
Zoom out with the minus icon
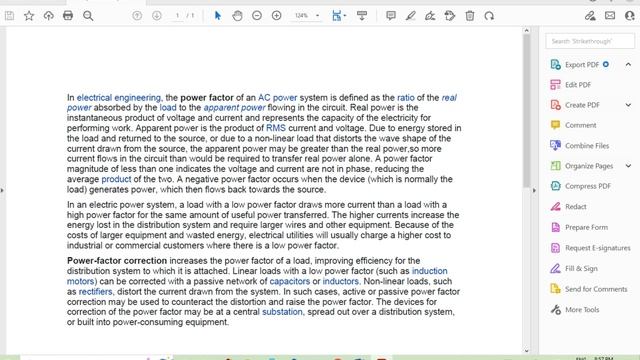coord(257,16)
